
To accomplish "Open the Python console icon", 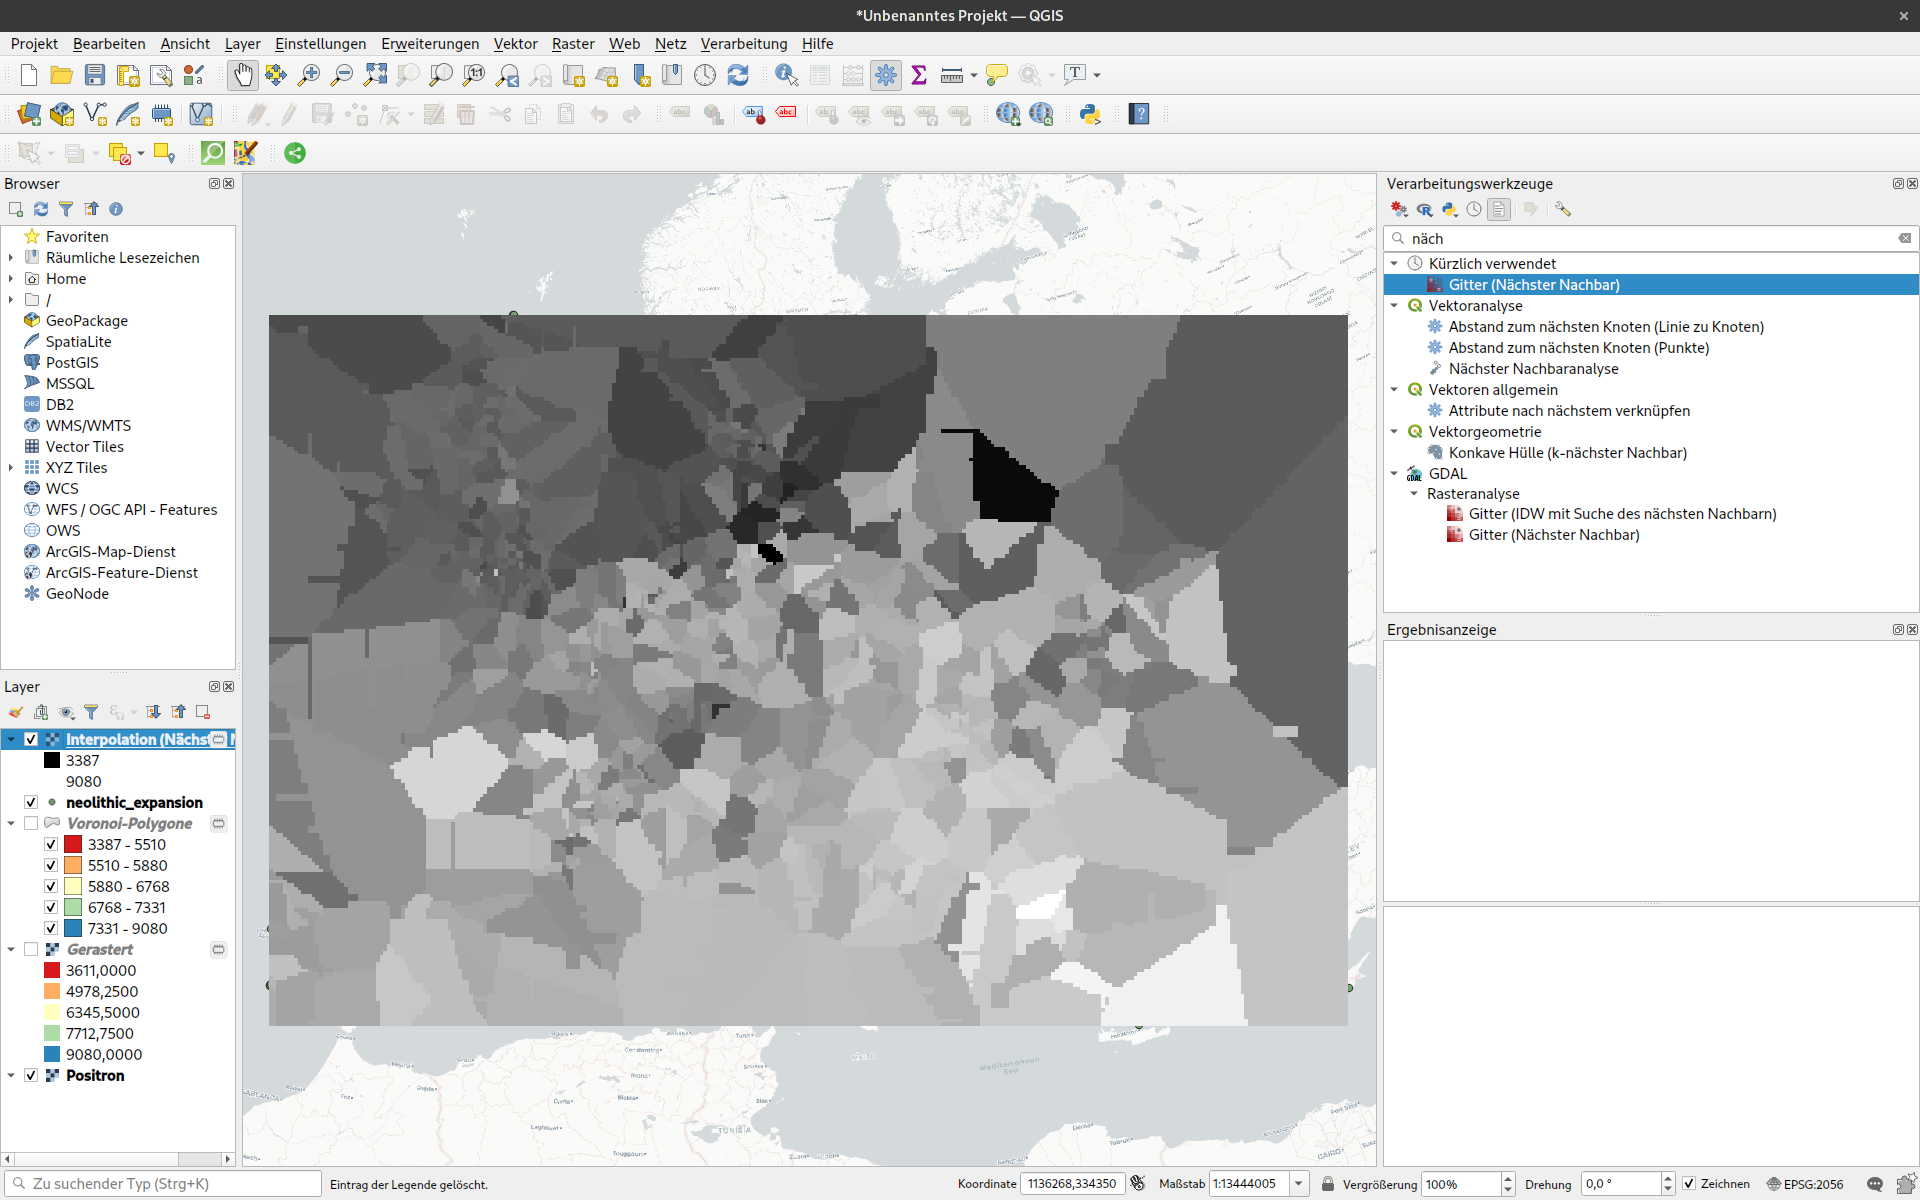I will [1090, 114].
